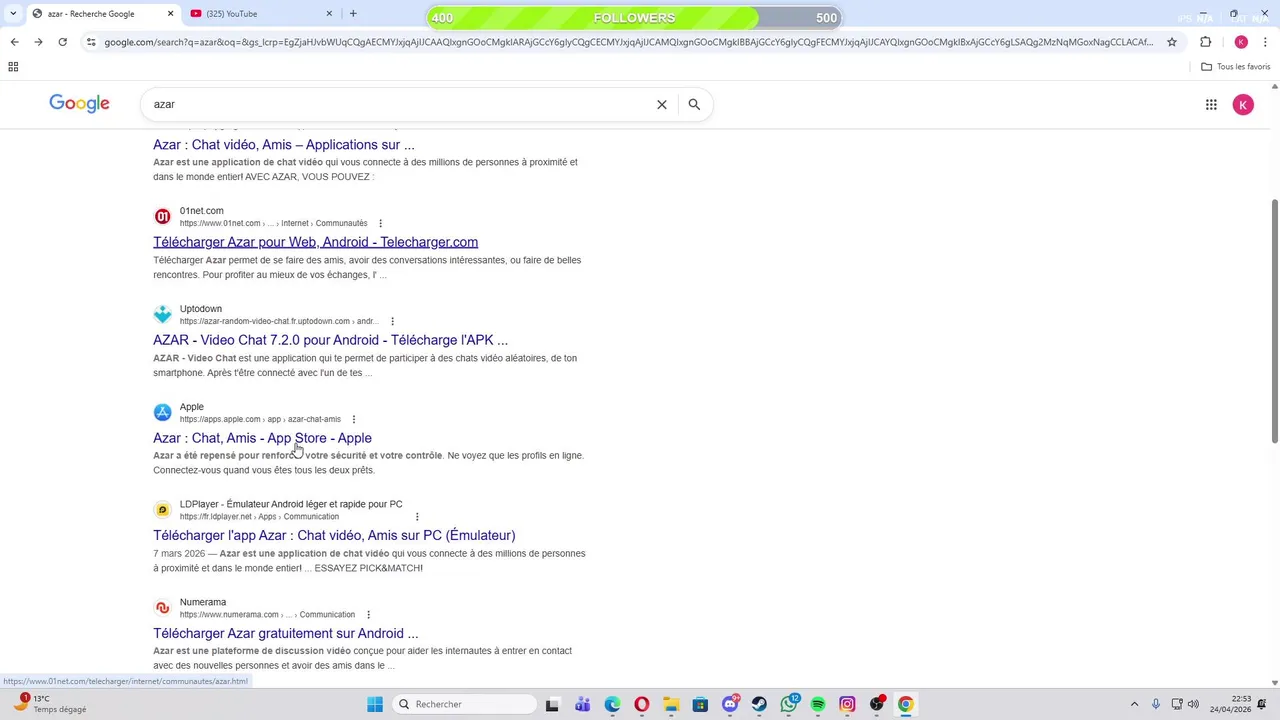Image resolution: width=1280 pixels, height=720 pixels.
Task: Reload the Google search page
Action: pos(62,42)
